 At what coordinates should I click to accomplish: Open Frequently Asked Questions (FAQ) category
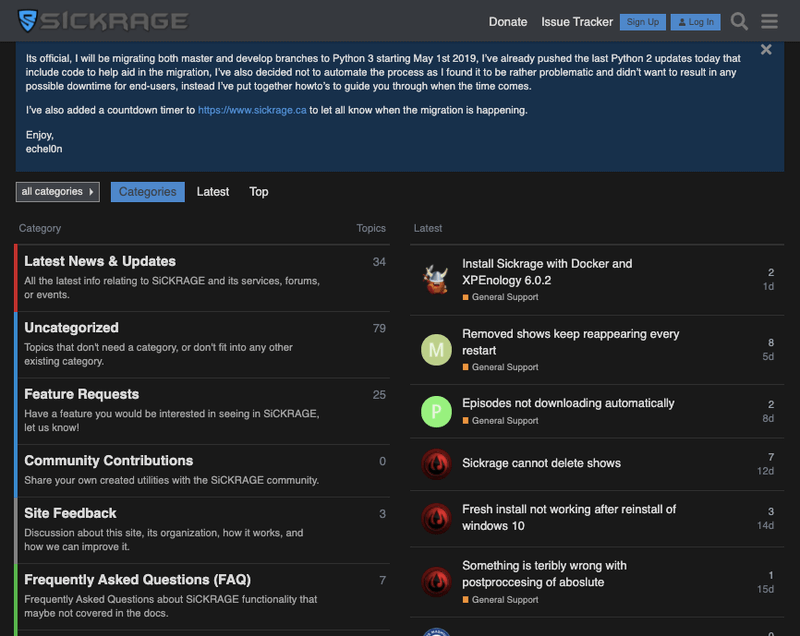(138, 580)
